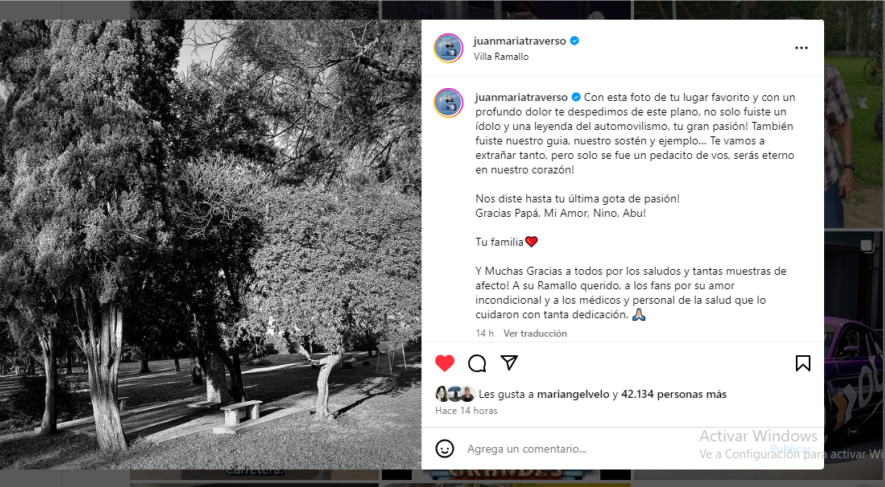Open the Villa Ramallo location link
The image size is (885, 487).
pyautogui.click(x=501, y=56)
